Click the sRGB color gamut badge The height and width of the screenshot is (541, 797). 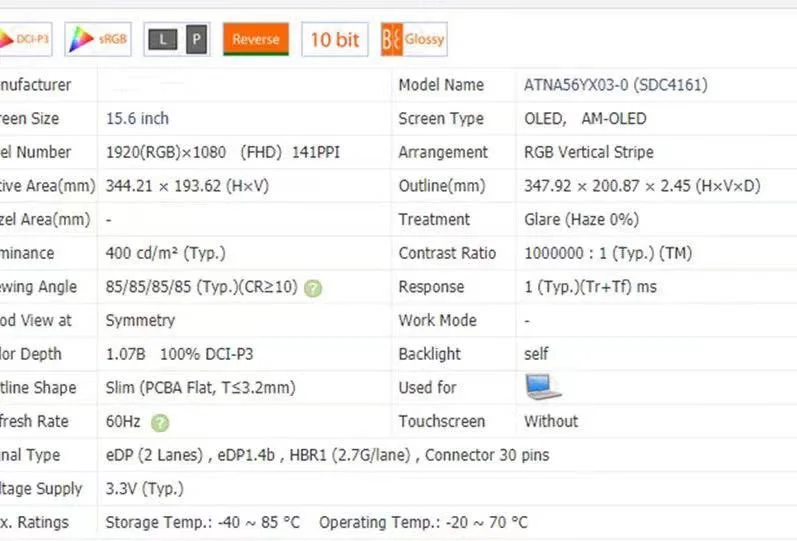click(x=98, y=39)
